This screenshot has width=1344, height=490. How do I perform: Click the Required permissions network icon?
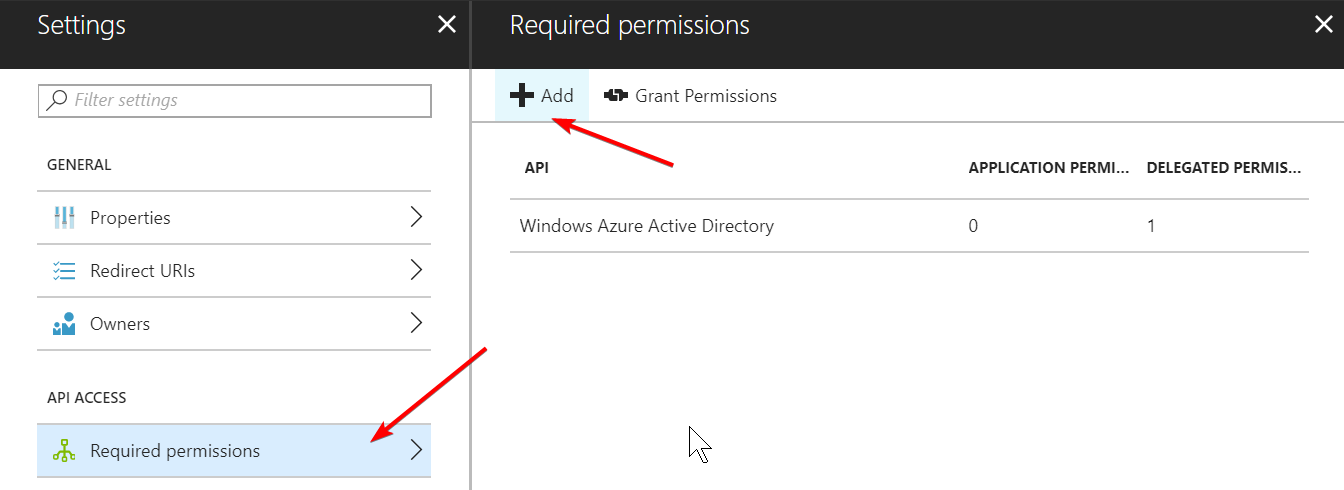64,451
